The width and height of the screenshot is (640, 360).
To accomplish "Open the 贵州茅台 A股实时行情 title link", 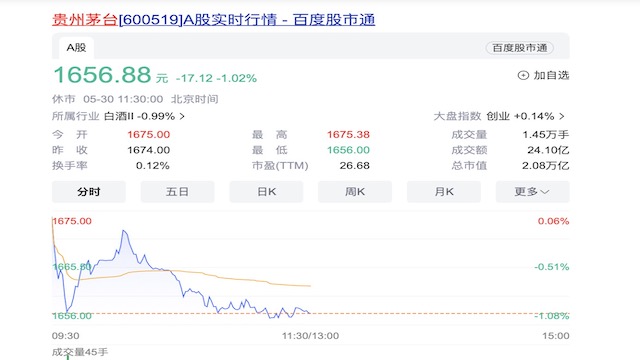I will click(x=213, y=20).
